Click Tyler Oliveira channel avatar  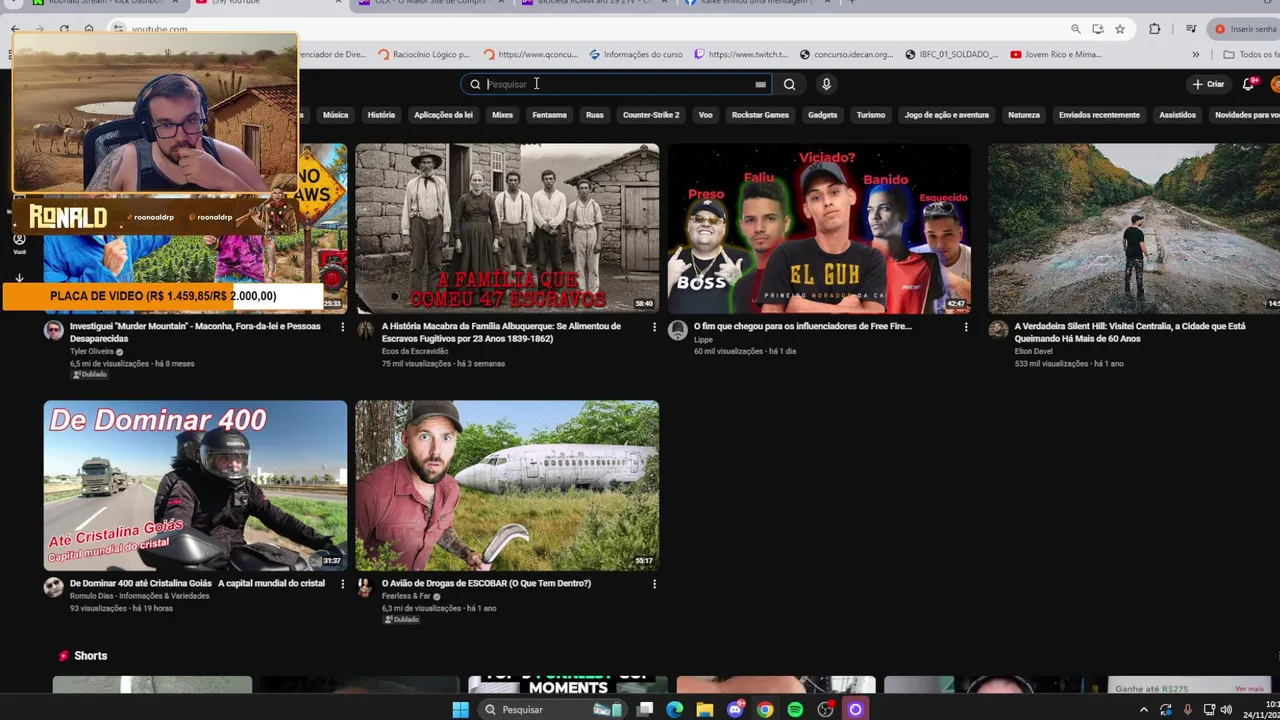[54, 330]
